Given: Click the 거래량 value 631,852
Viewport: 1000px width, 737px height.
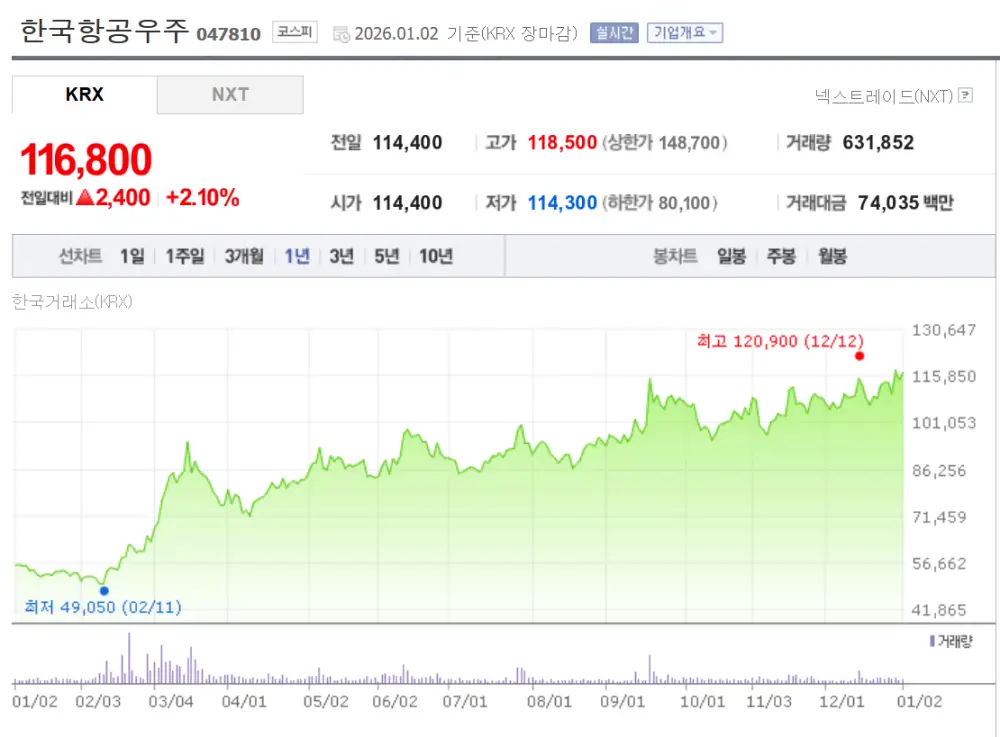Looking at the screenshot, I should [x=878, y=142].
